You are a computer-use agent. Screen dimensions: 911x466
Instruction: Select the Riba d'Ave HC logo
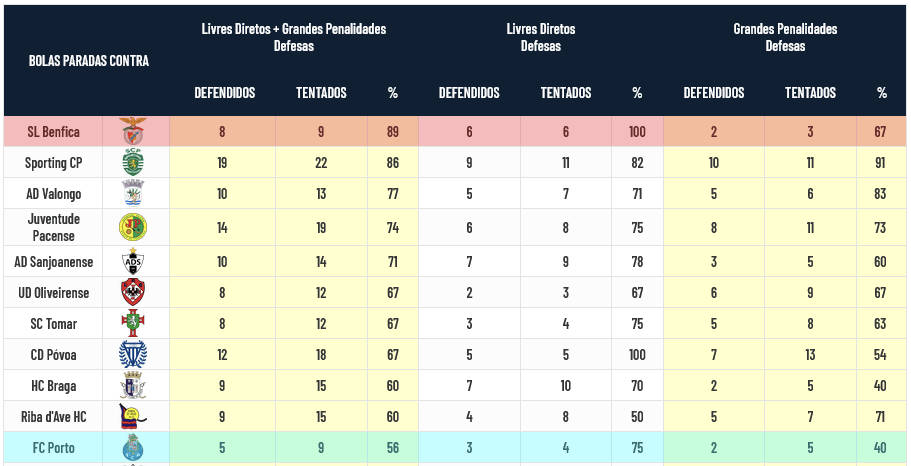click(x=133, y=417)
